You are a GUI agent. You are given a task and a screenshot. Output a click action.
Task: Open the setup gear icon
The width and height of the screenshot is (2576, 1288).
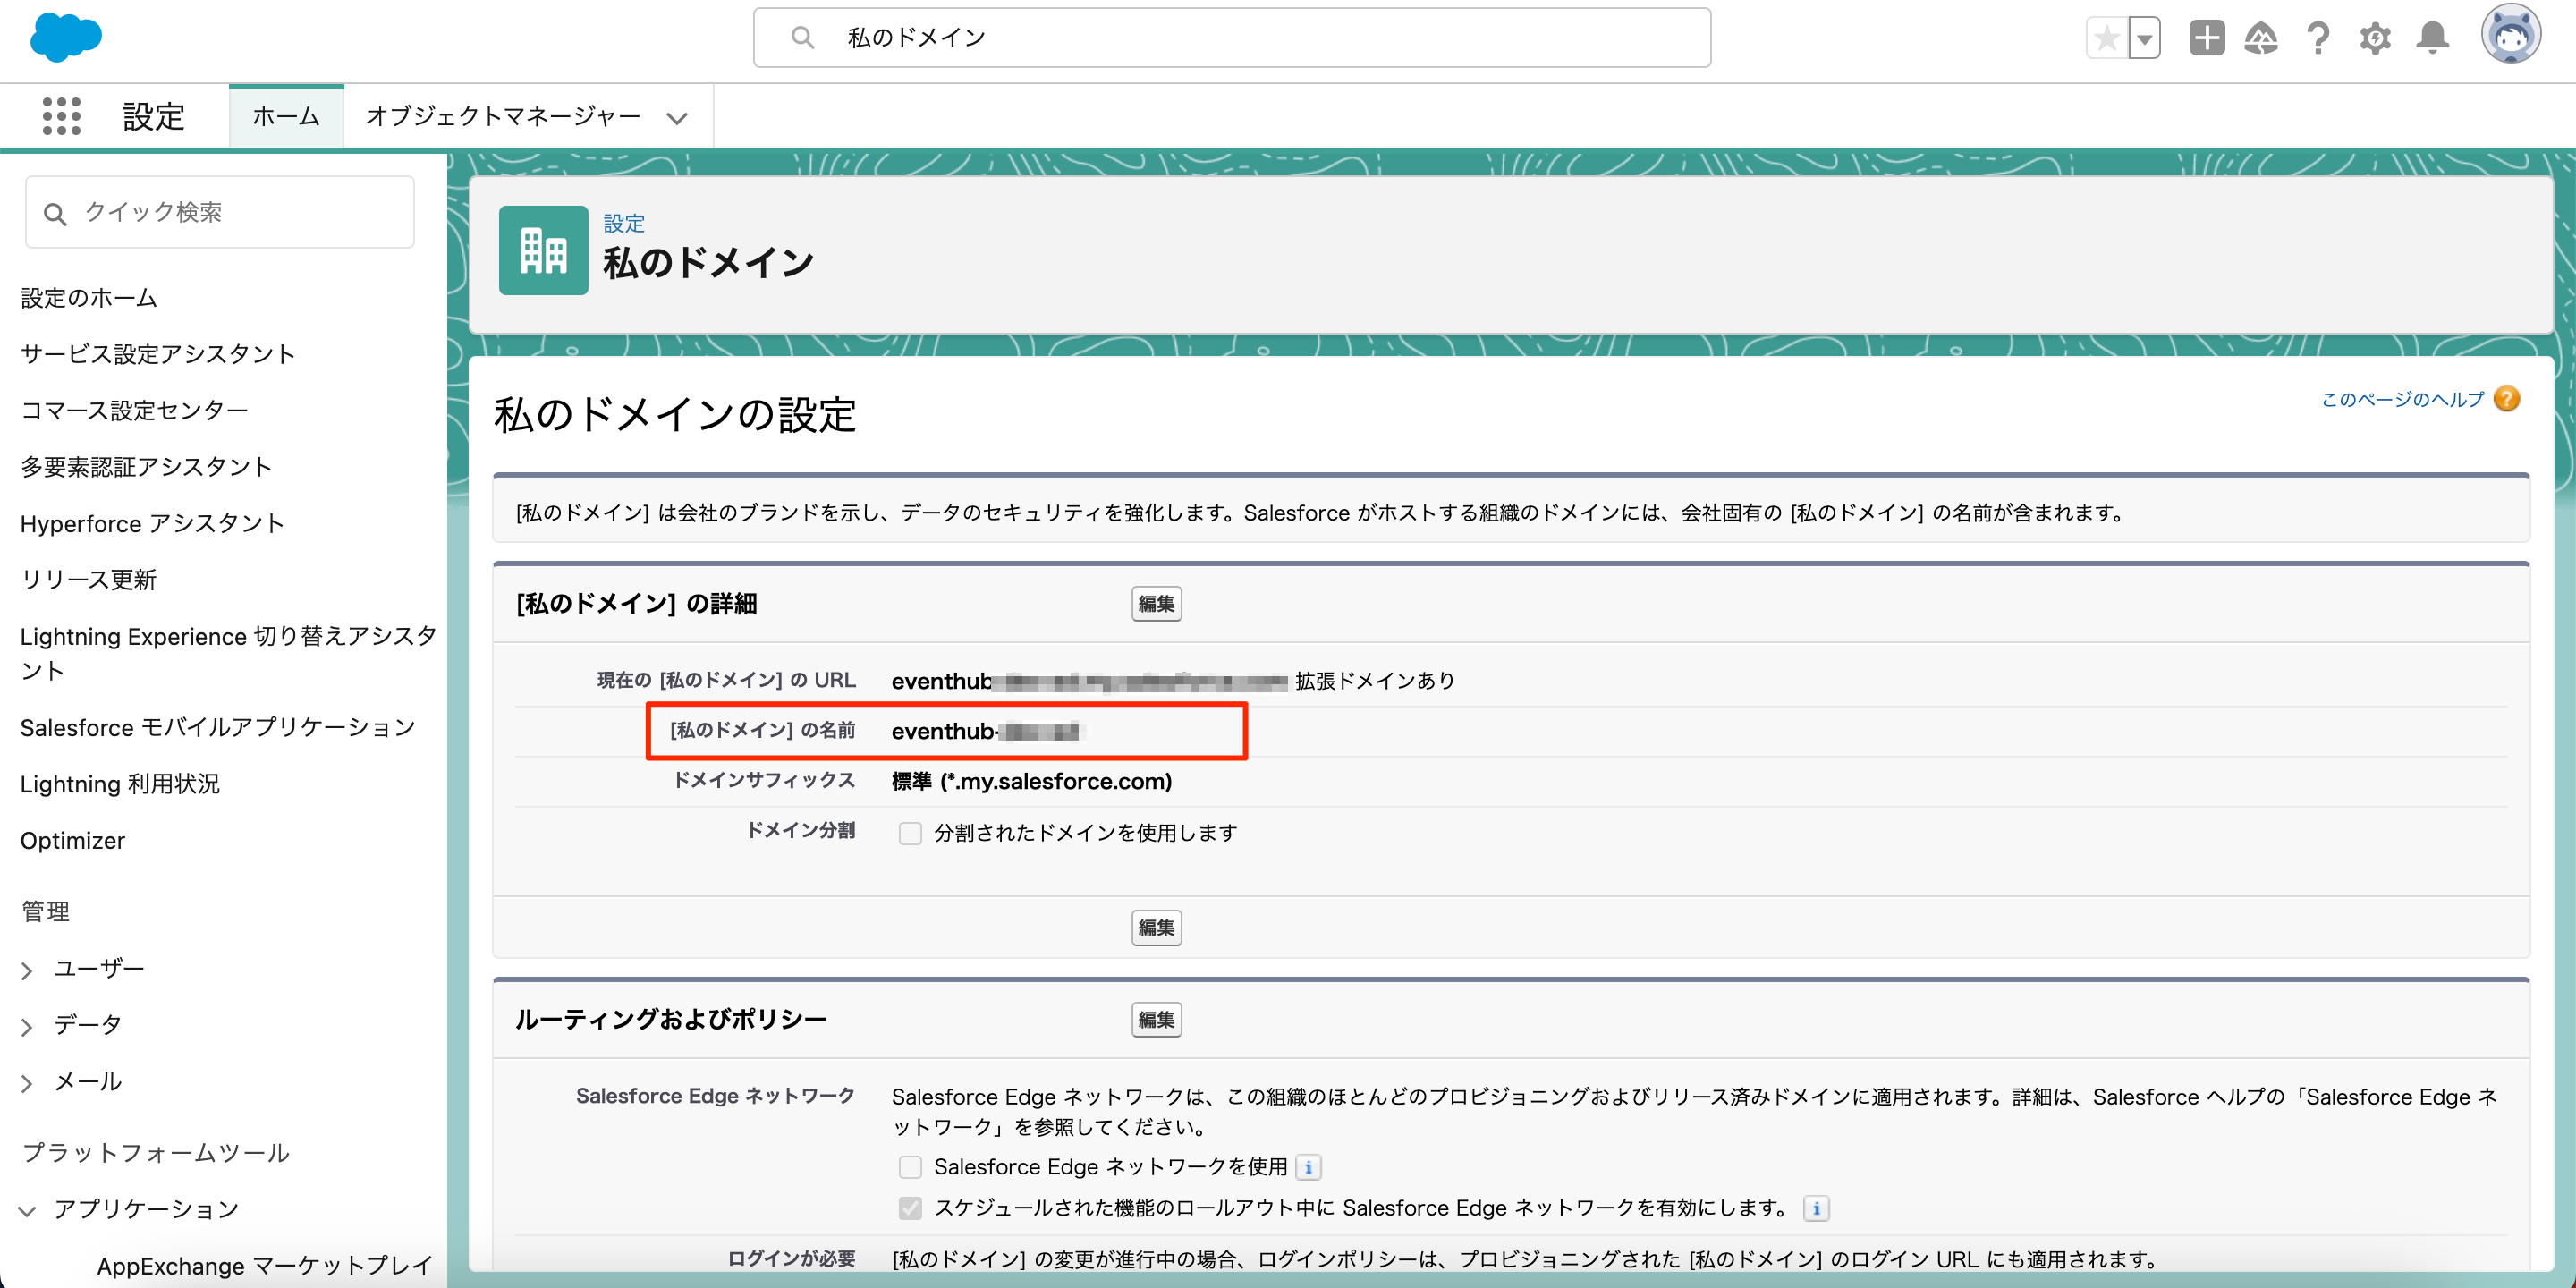(2375, 39)
